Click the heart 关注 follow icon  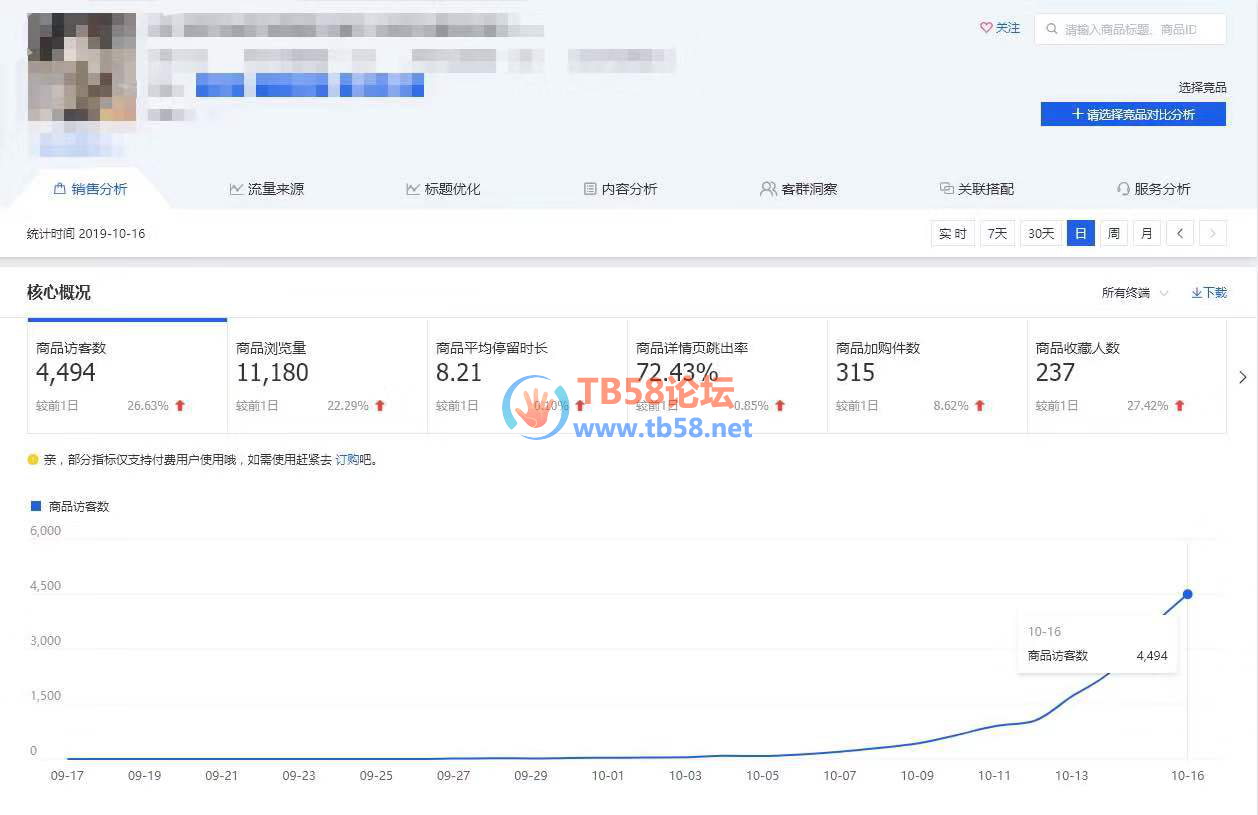pos(986,28)
